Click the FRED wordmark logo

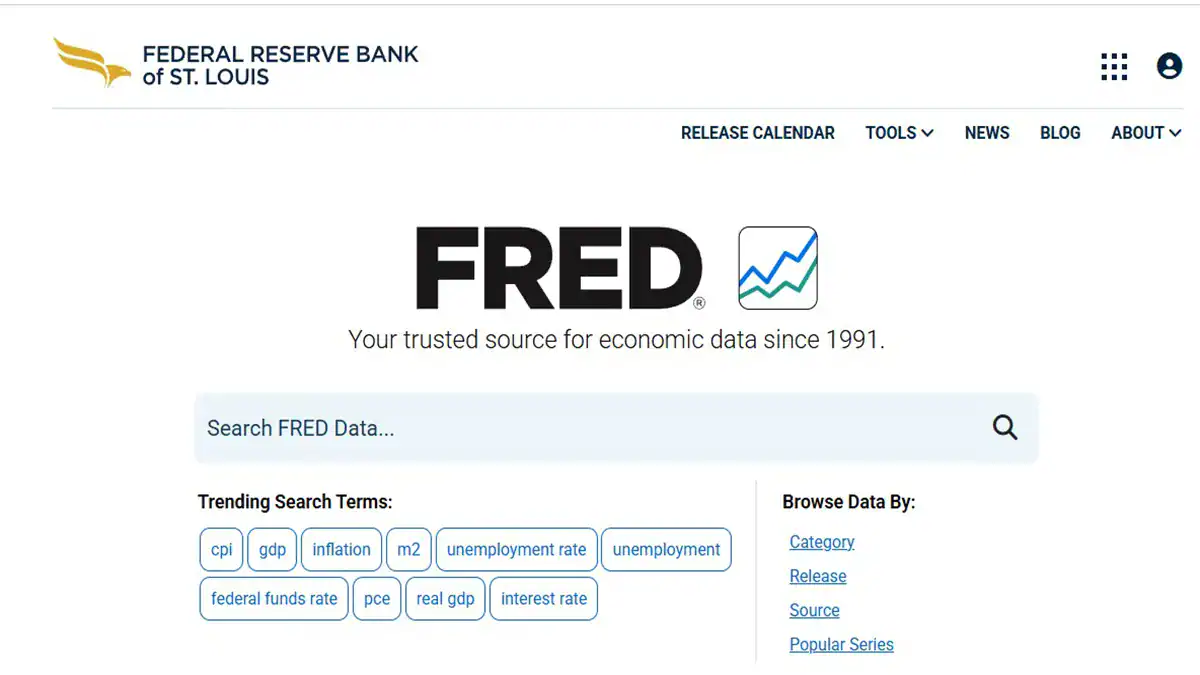pyautogui.click(x=557, y=267)
